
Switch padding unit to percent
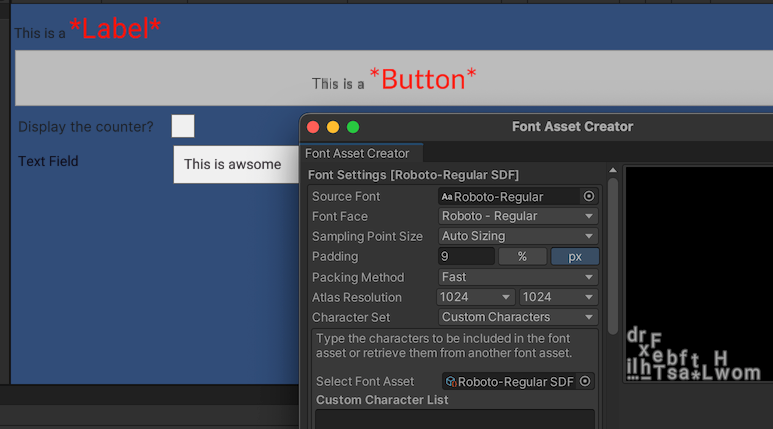click(x=522, y=257)
